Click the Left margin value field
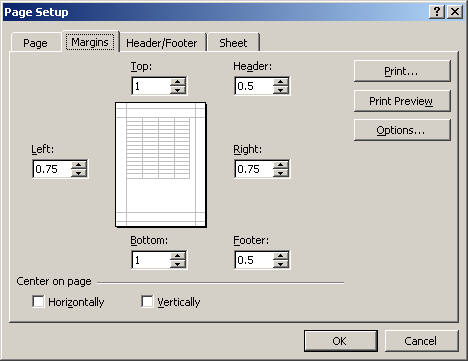 [52, 169]
